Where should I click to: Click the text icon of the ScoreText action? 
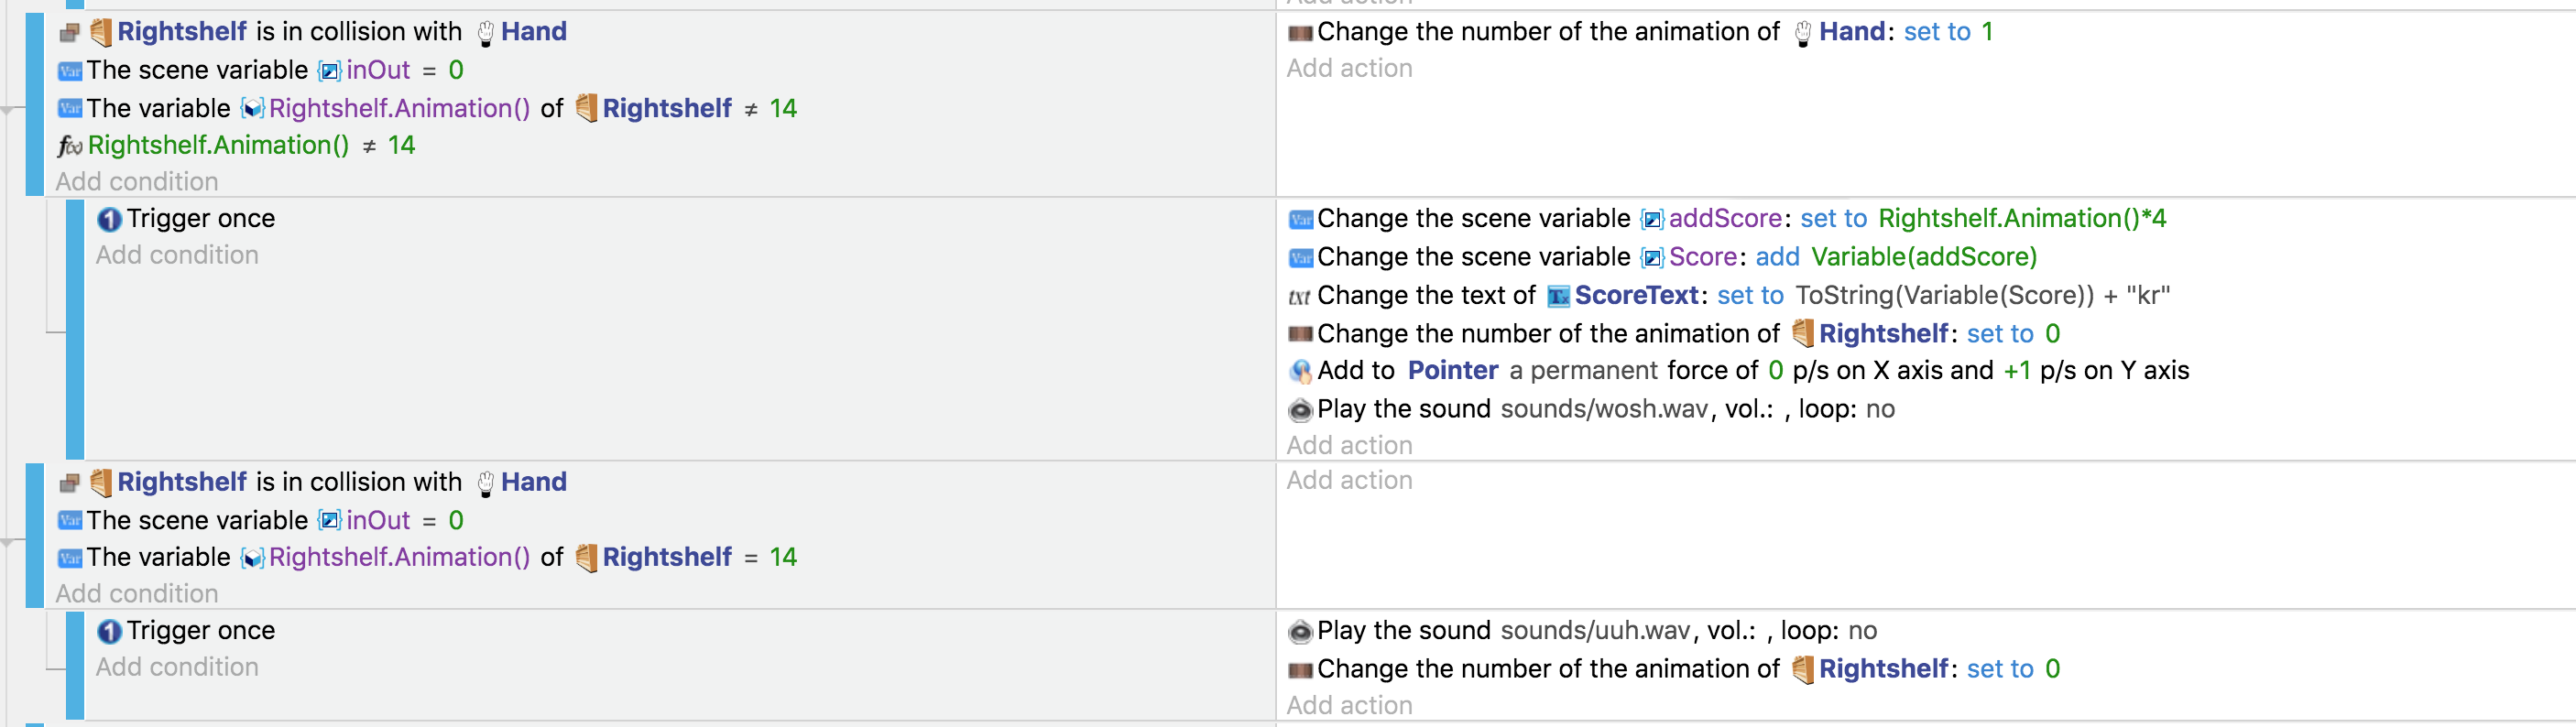pos(1300,297)
